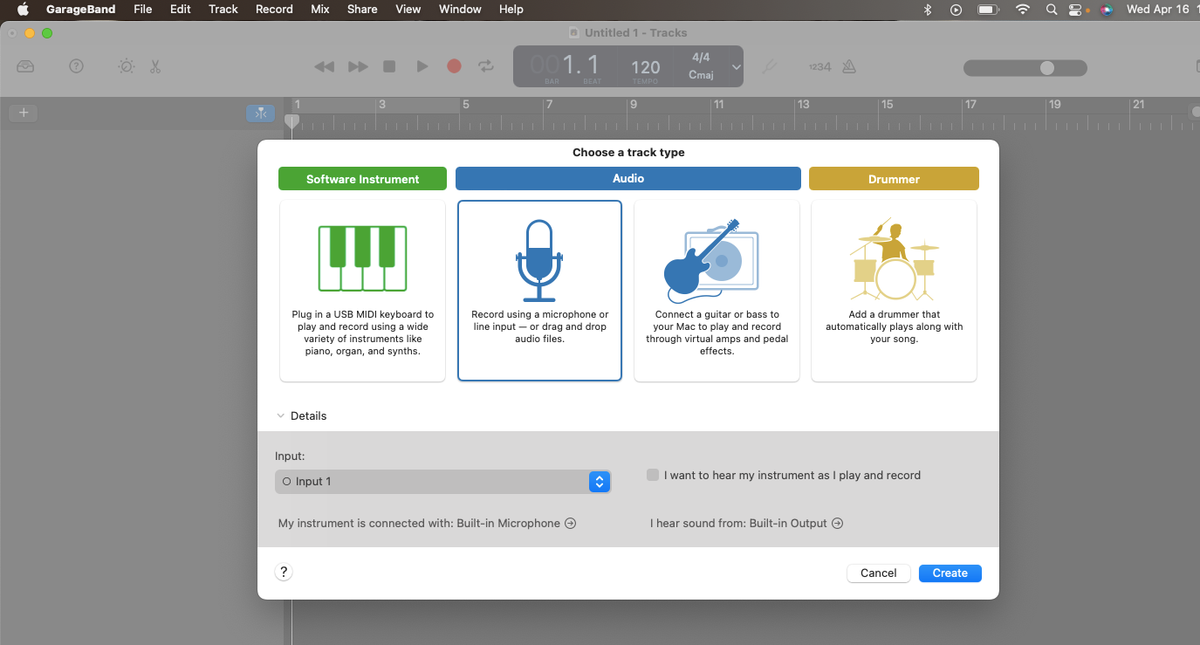
Task: Click the red Record button in transport
Action: [x=454, y=66]
